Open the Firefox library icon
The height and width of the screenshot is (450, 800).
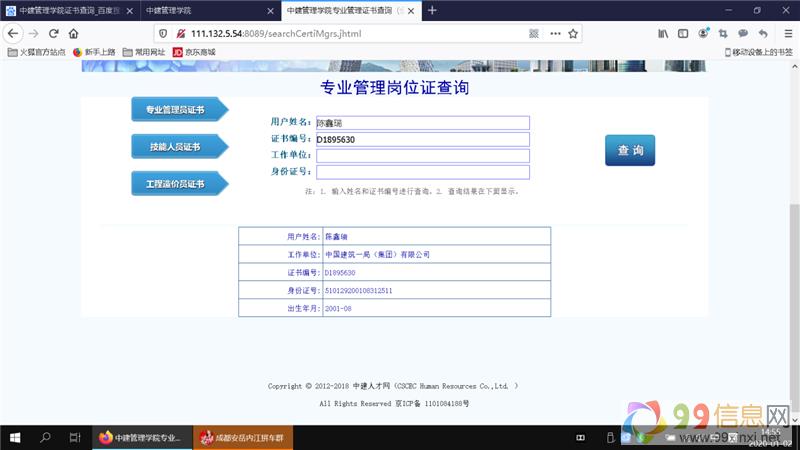pos(663,33)
